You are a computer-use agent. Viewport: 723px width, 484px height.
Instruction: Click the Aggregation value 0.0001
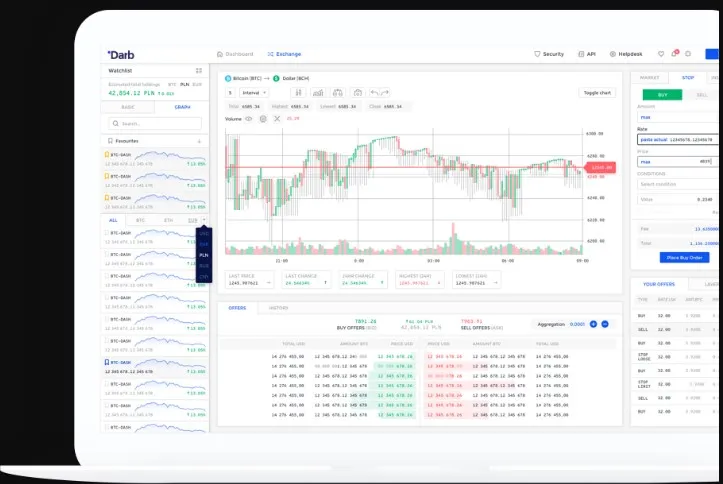[577, 324]
